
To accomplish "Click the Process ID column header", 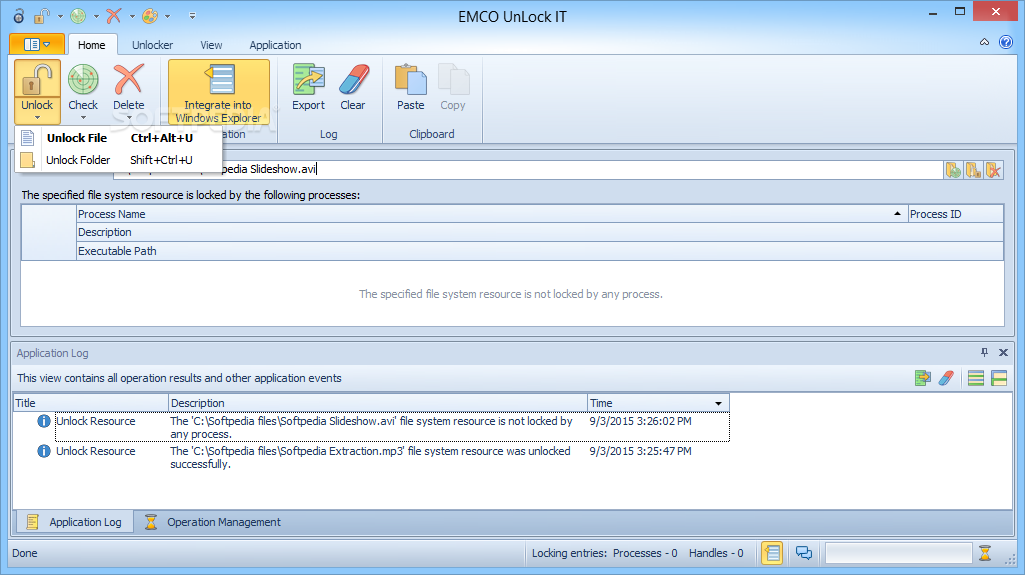I will pos(956,214).
